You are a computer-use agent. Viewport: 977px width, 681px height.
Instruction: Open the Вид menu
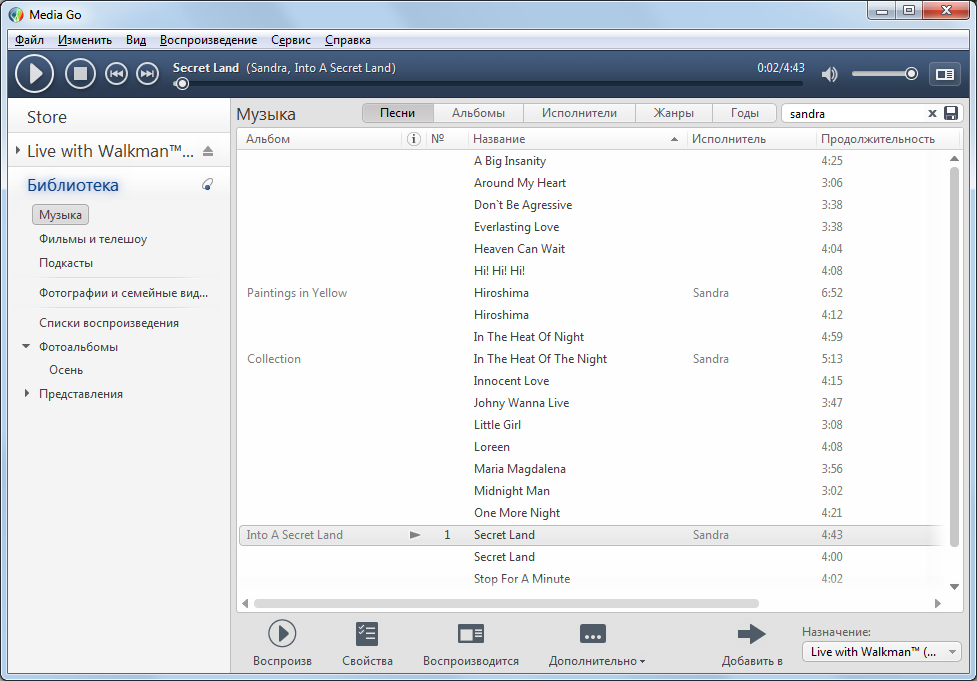[136, 40]
